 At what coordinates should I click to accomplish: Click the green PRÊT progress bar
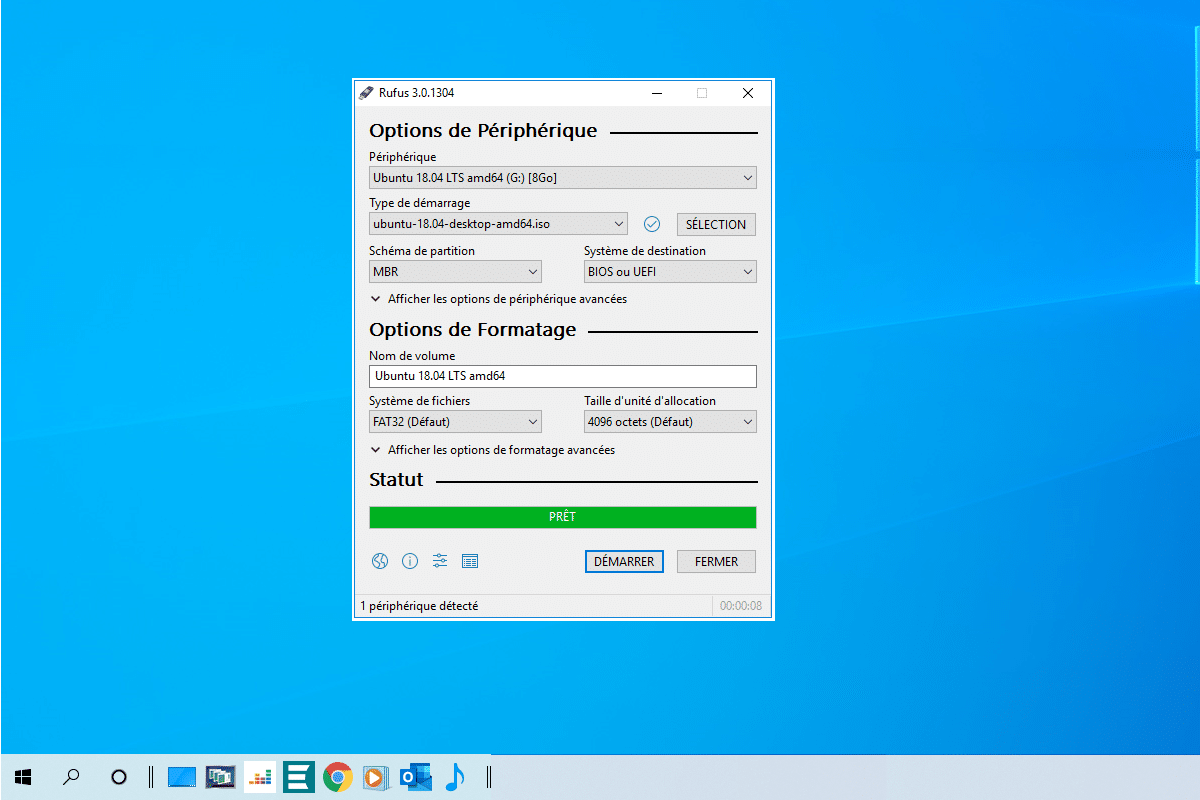pos(563,517)
